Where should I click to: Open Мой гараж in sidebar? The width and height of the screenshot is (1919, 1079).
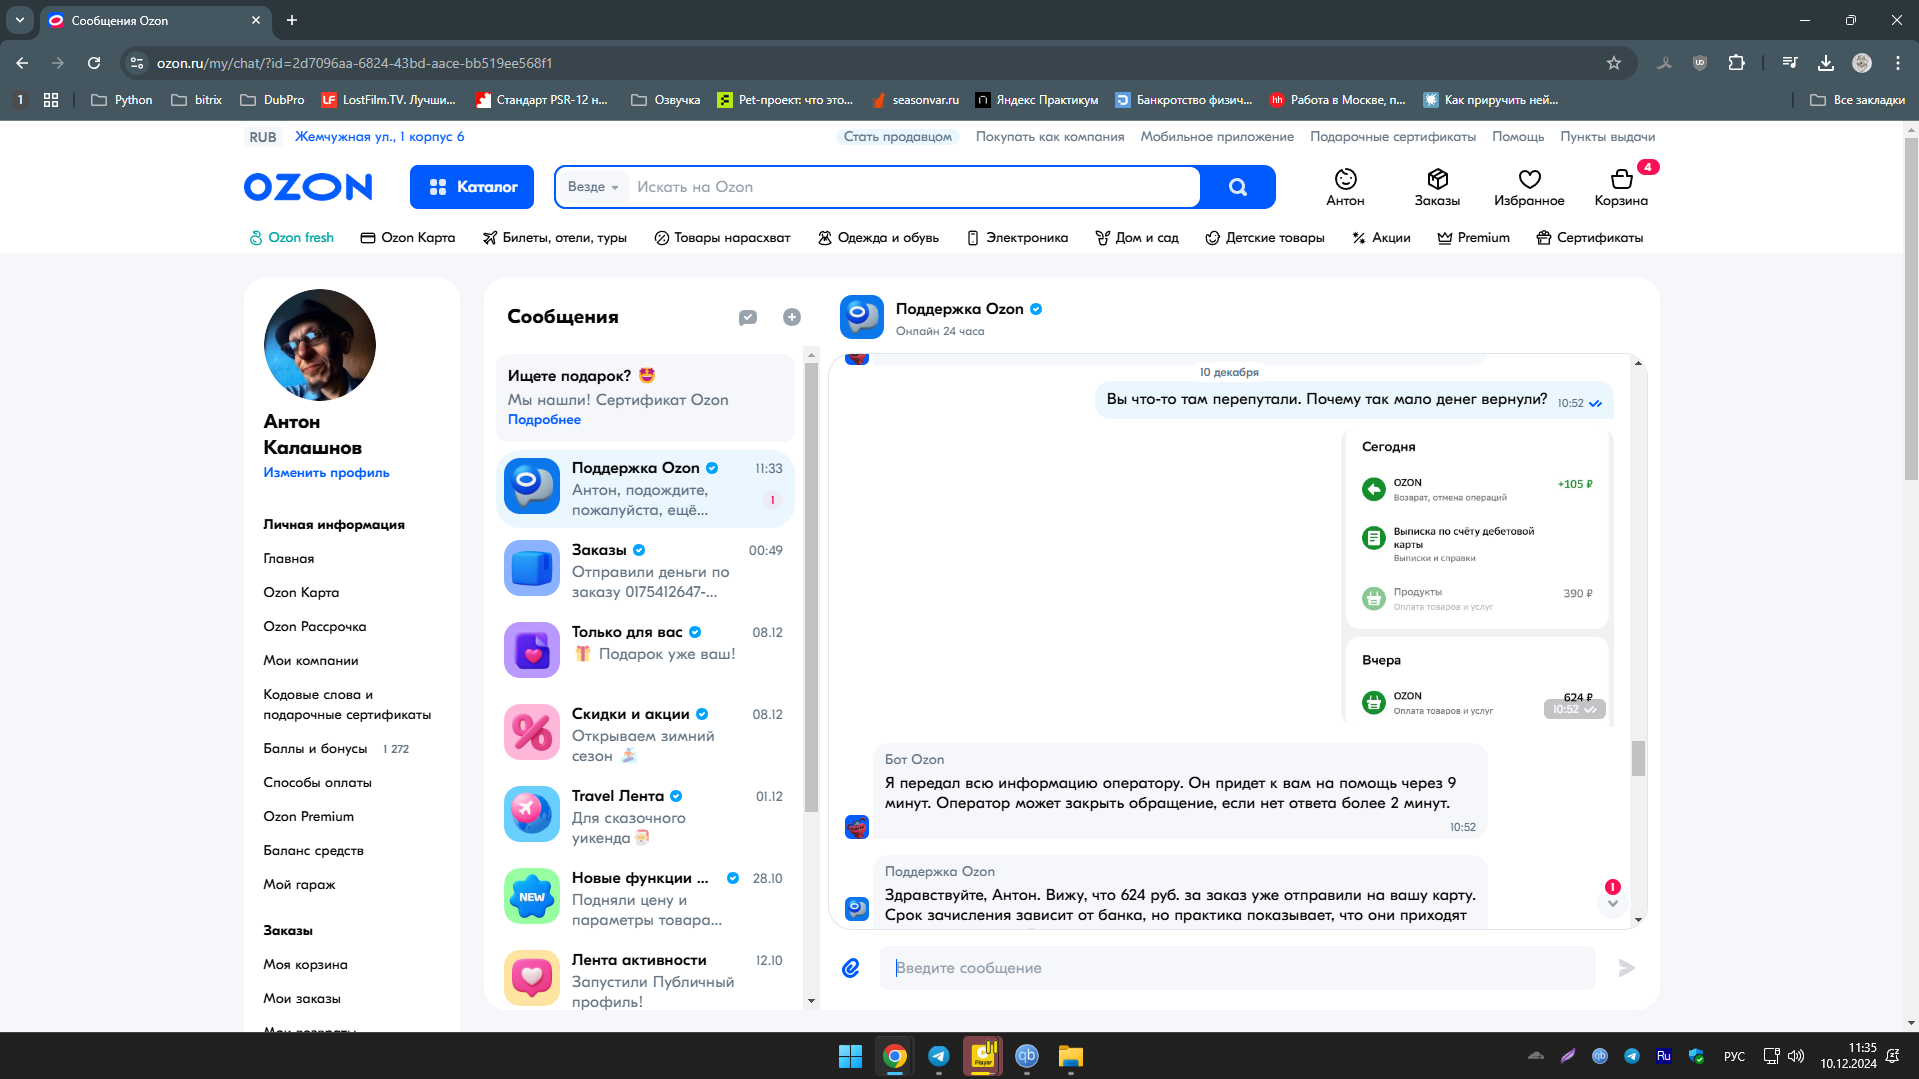click(300, 885)
